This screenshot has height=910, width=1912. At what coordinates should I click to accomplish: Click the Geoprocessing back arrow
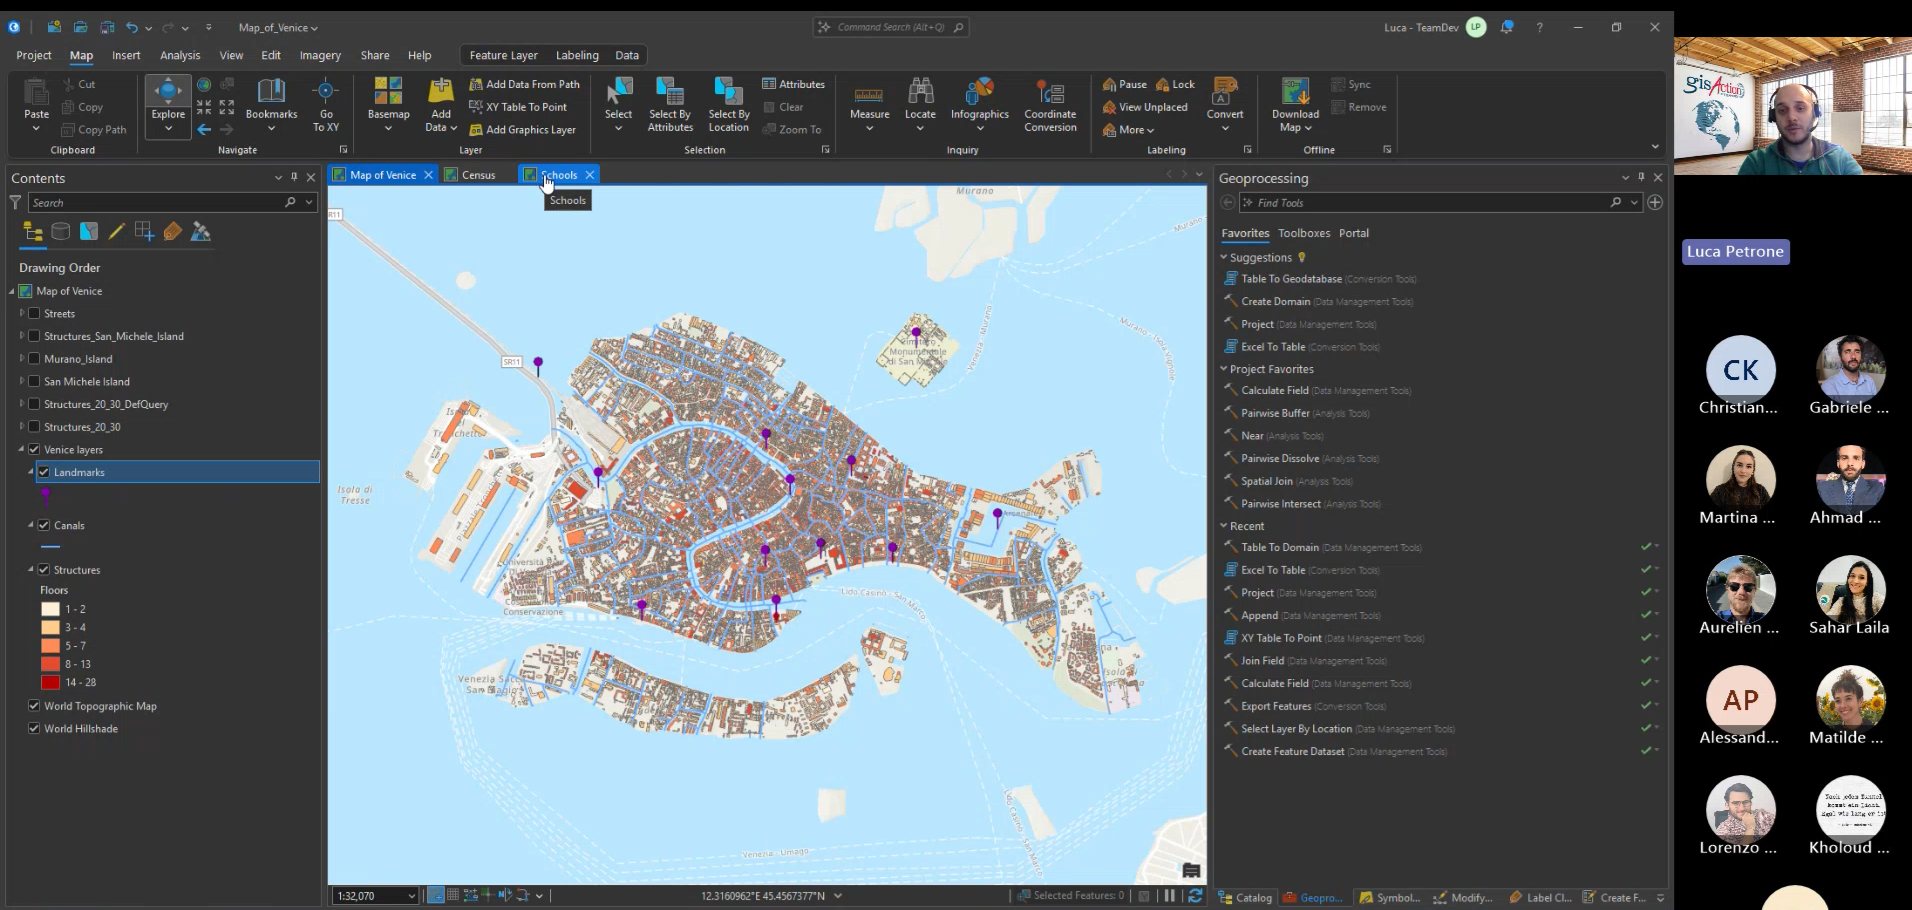pos(1227,202)
